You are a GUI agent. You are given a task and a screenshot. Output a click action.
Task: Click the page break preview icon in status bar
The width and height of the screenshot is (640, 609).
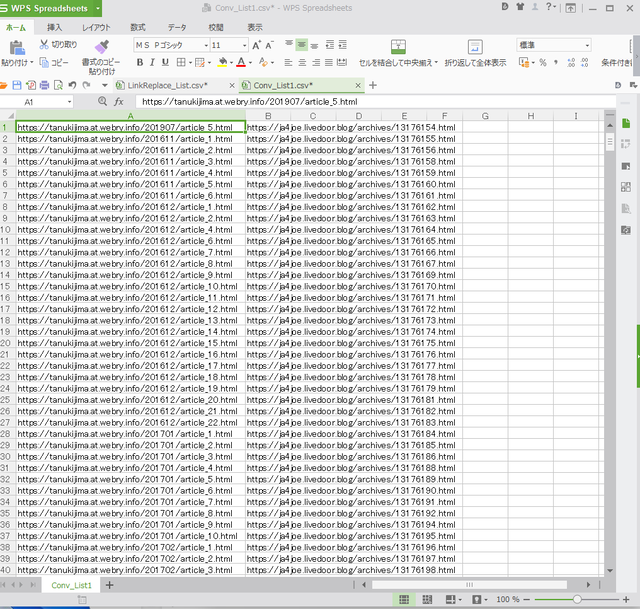(x=427, y=599)
